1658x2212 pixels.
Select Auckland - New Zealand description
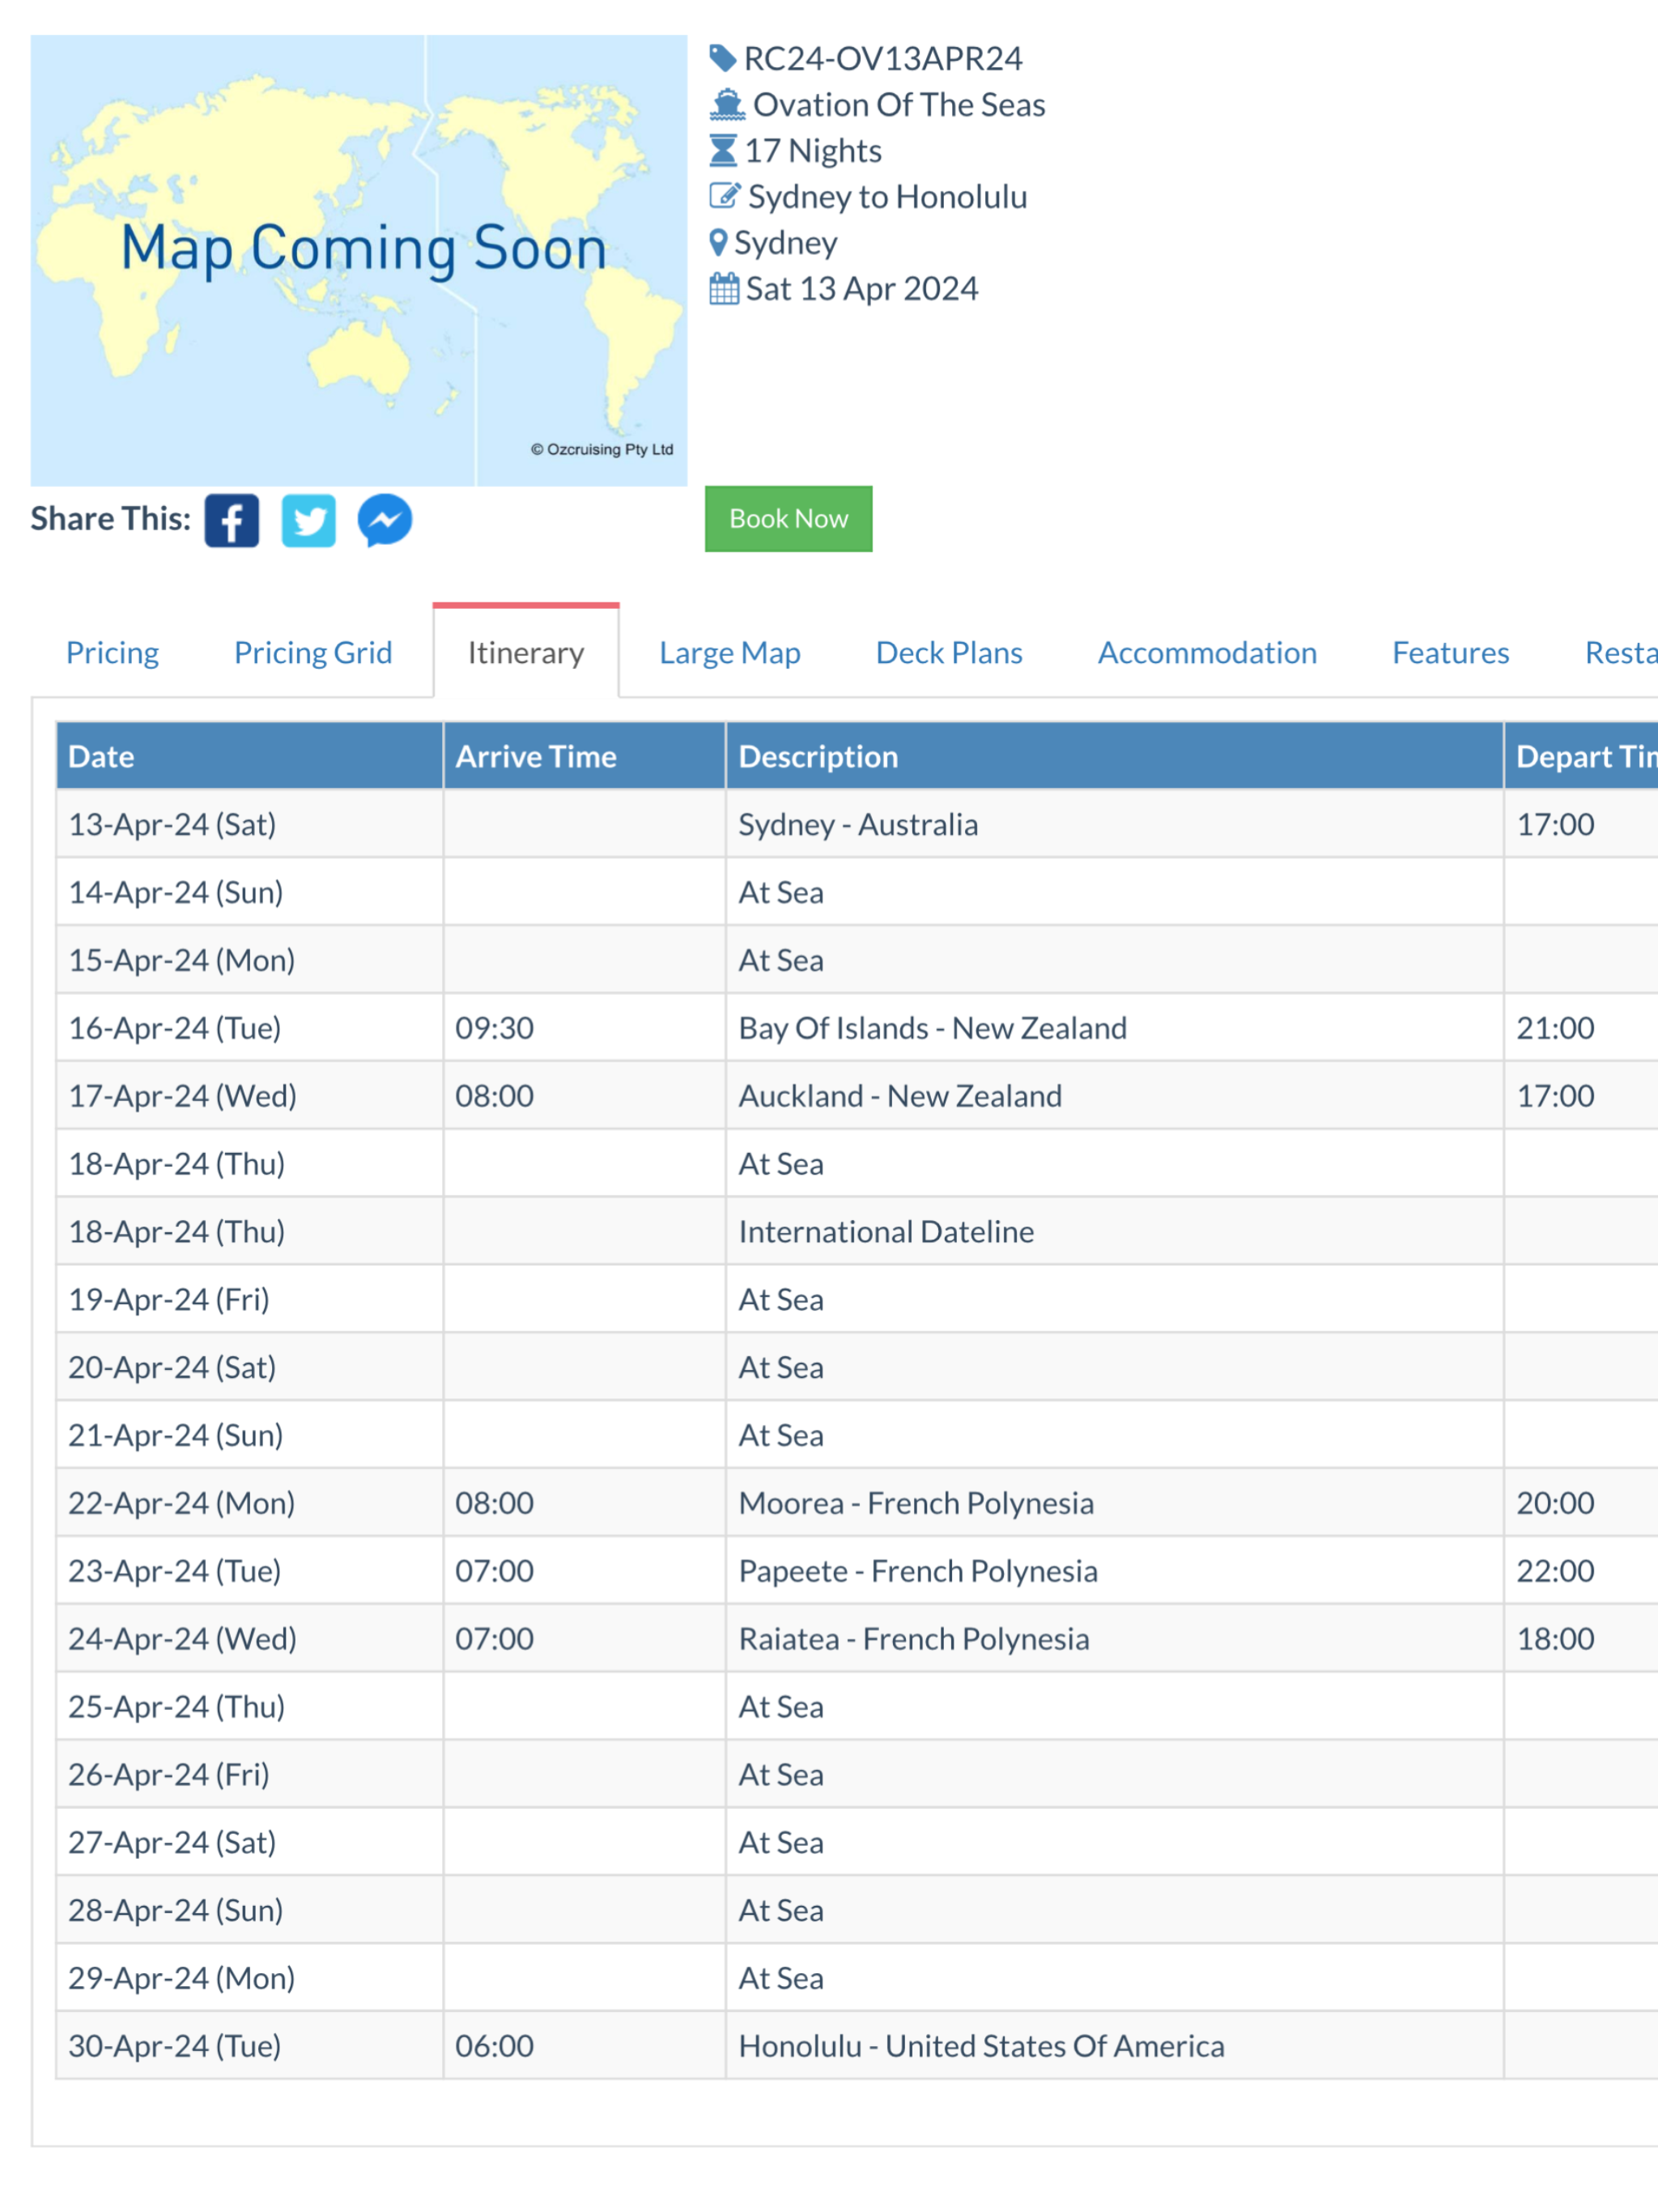click(900, 1096)
